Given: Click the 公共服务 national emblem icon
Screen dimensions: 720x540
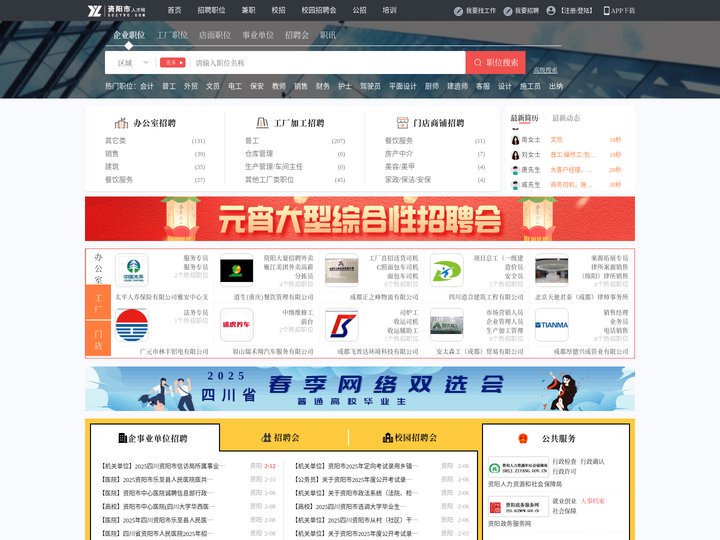Looking at the screenshot, I should [x=523, y=438].
